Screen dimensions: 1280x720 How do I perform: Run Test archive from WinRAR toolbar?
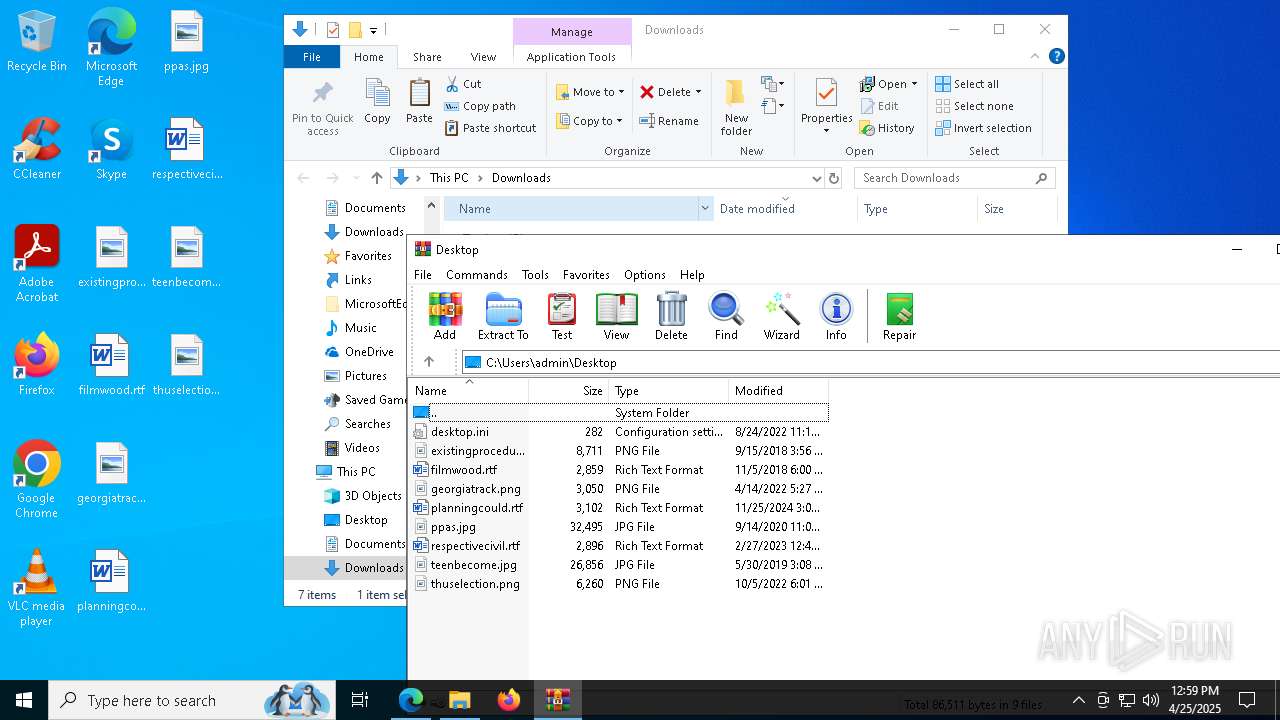pos(562,316)
